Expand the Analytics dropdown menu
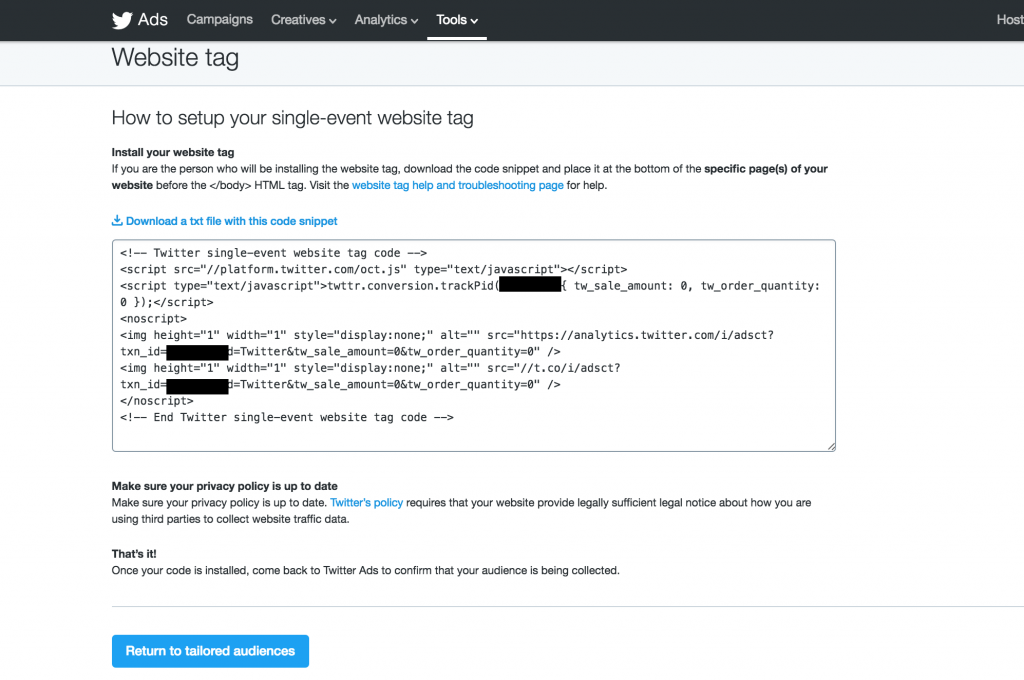 (x=386, y=20)
